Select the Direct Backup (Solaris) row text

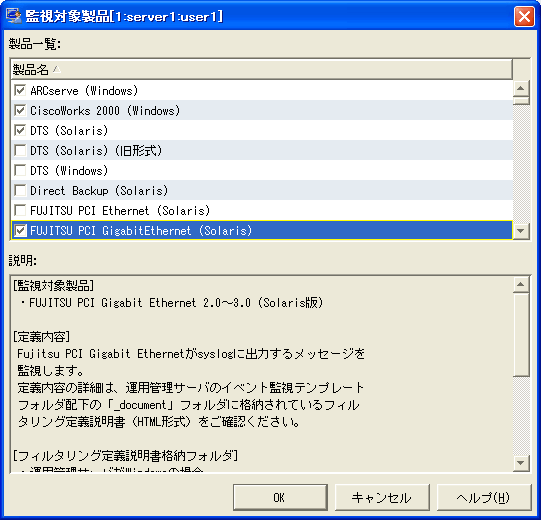(99, 190)
